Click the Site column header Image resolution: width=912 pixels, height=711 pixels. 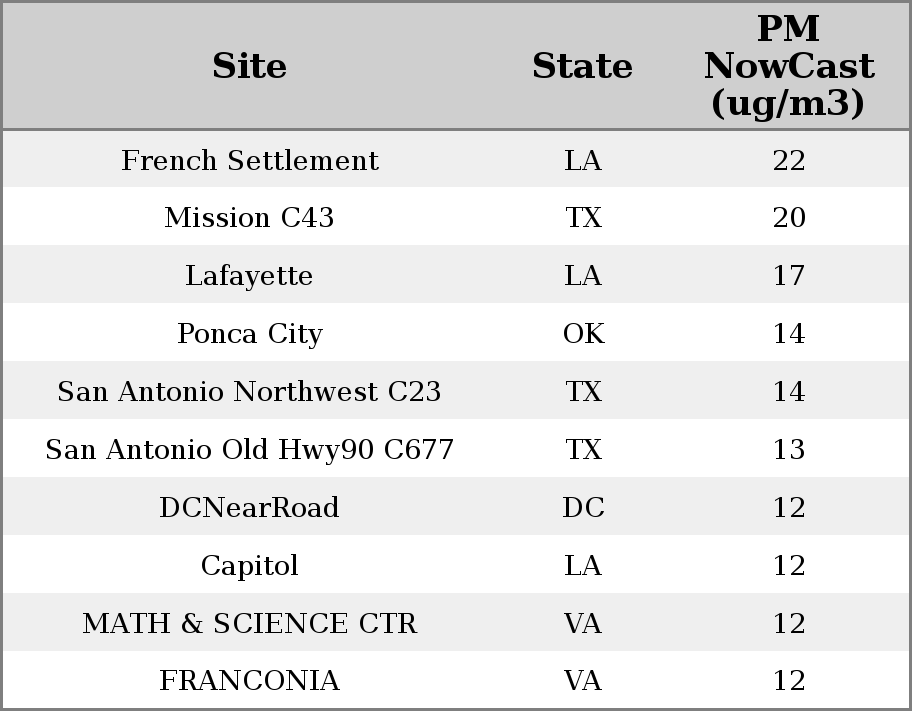click(x=249, y=66)
